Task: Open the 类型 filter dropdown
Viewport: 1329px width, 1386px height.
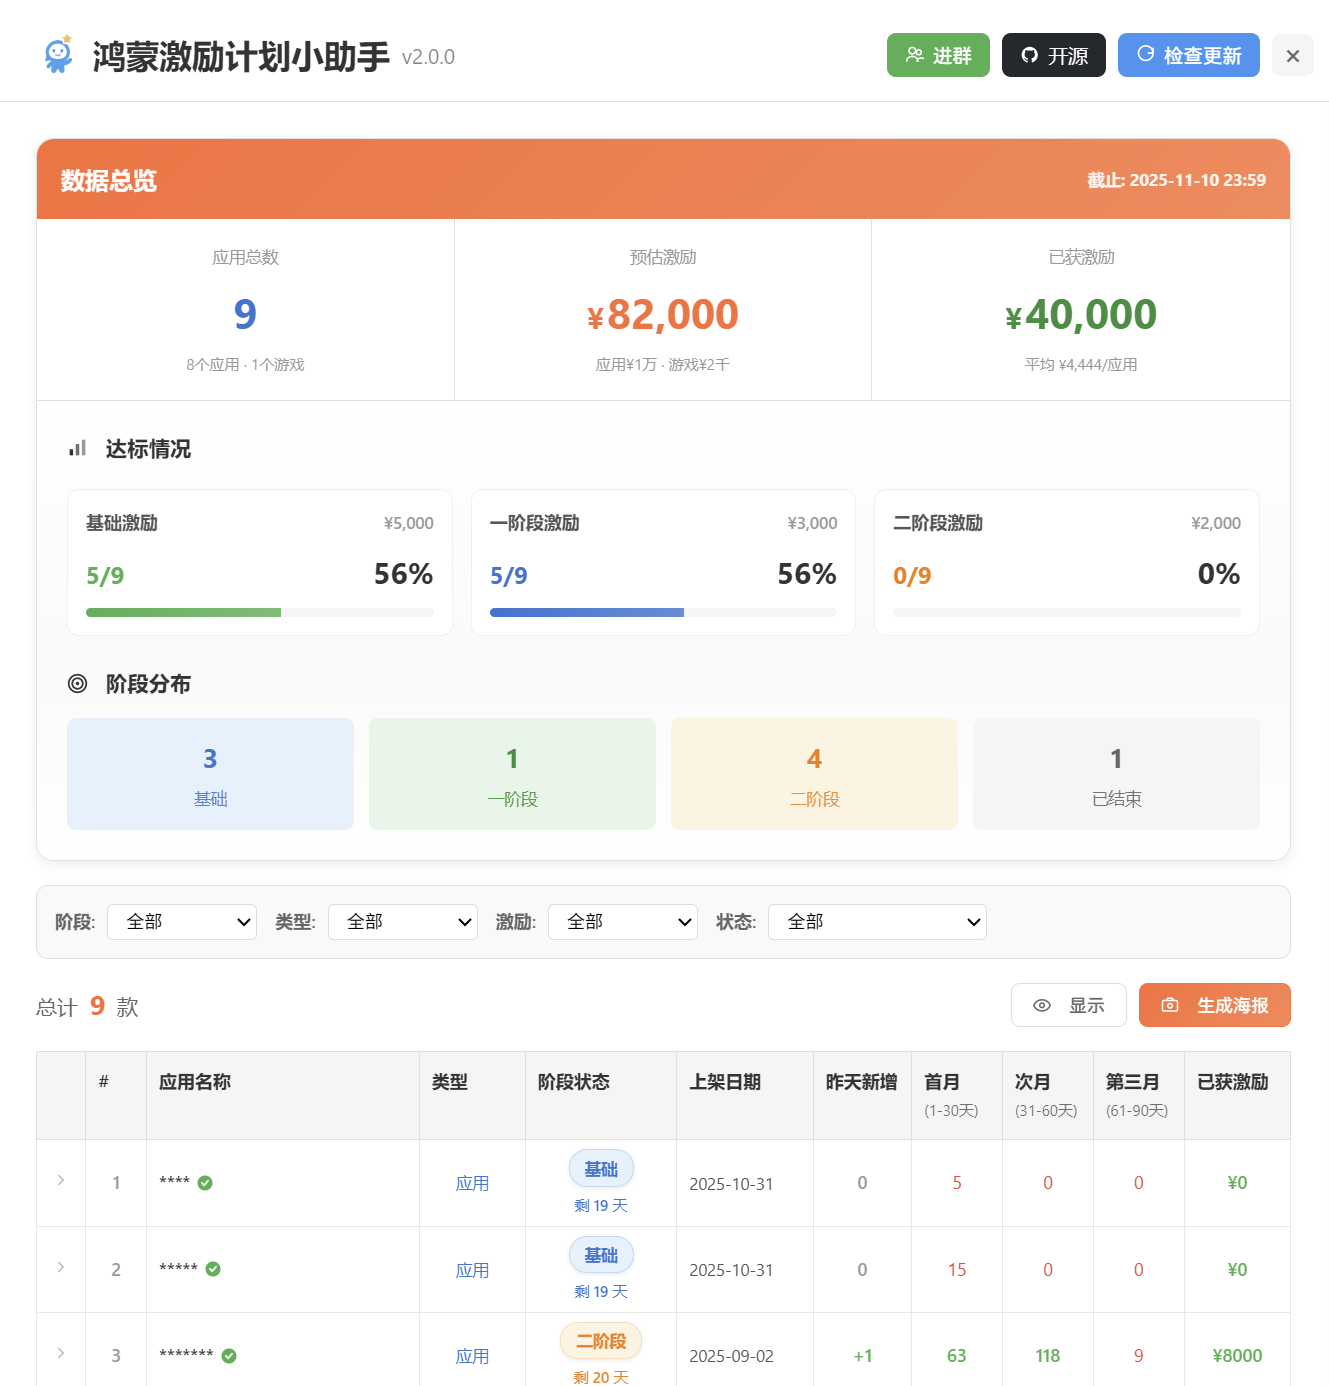Action: pos(402,922)
